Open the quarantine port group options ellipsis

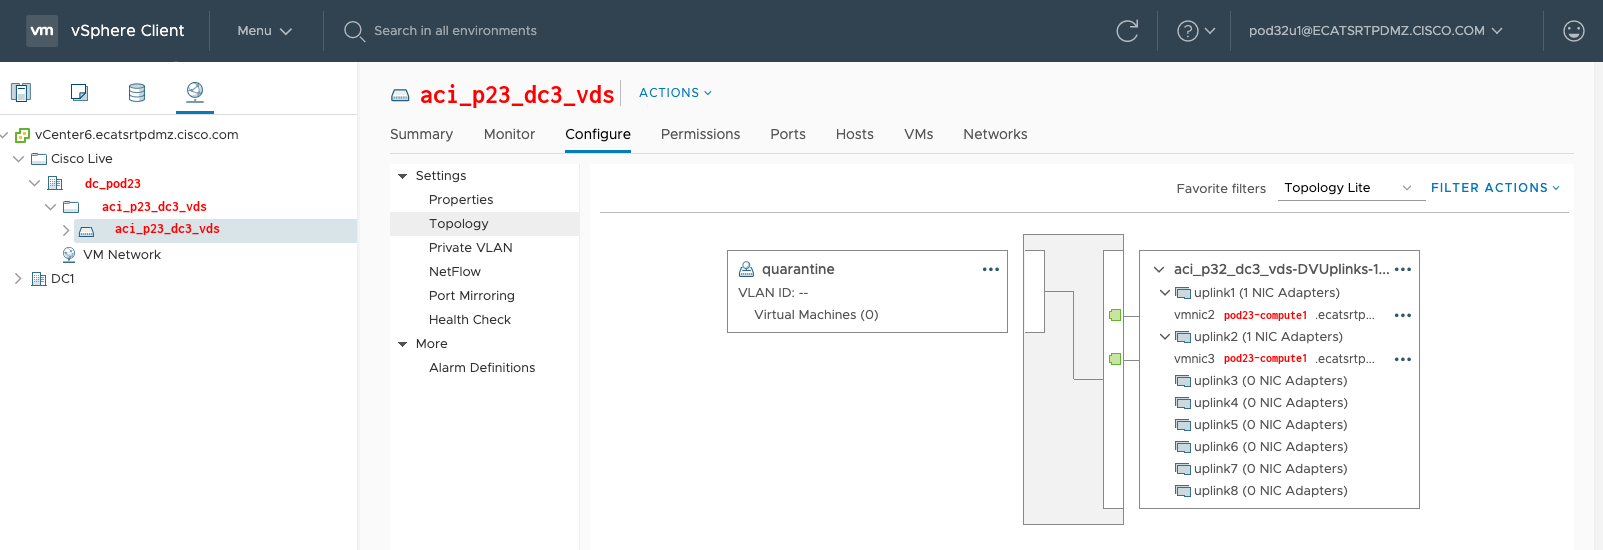(991, 269)
